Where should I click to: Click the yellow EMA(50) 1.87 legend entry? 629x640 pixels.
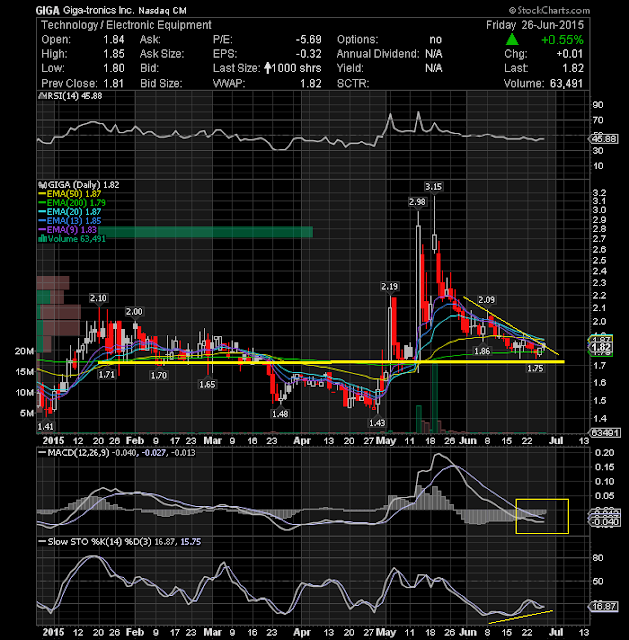(69, 194)
